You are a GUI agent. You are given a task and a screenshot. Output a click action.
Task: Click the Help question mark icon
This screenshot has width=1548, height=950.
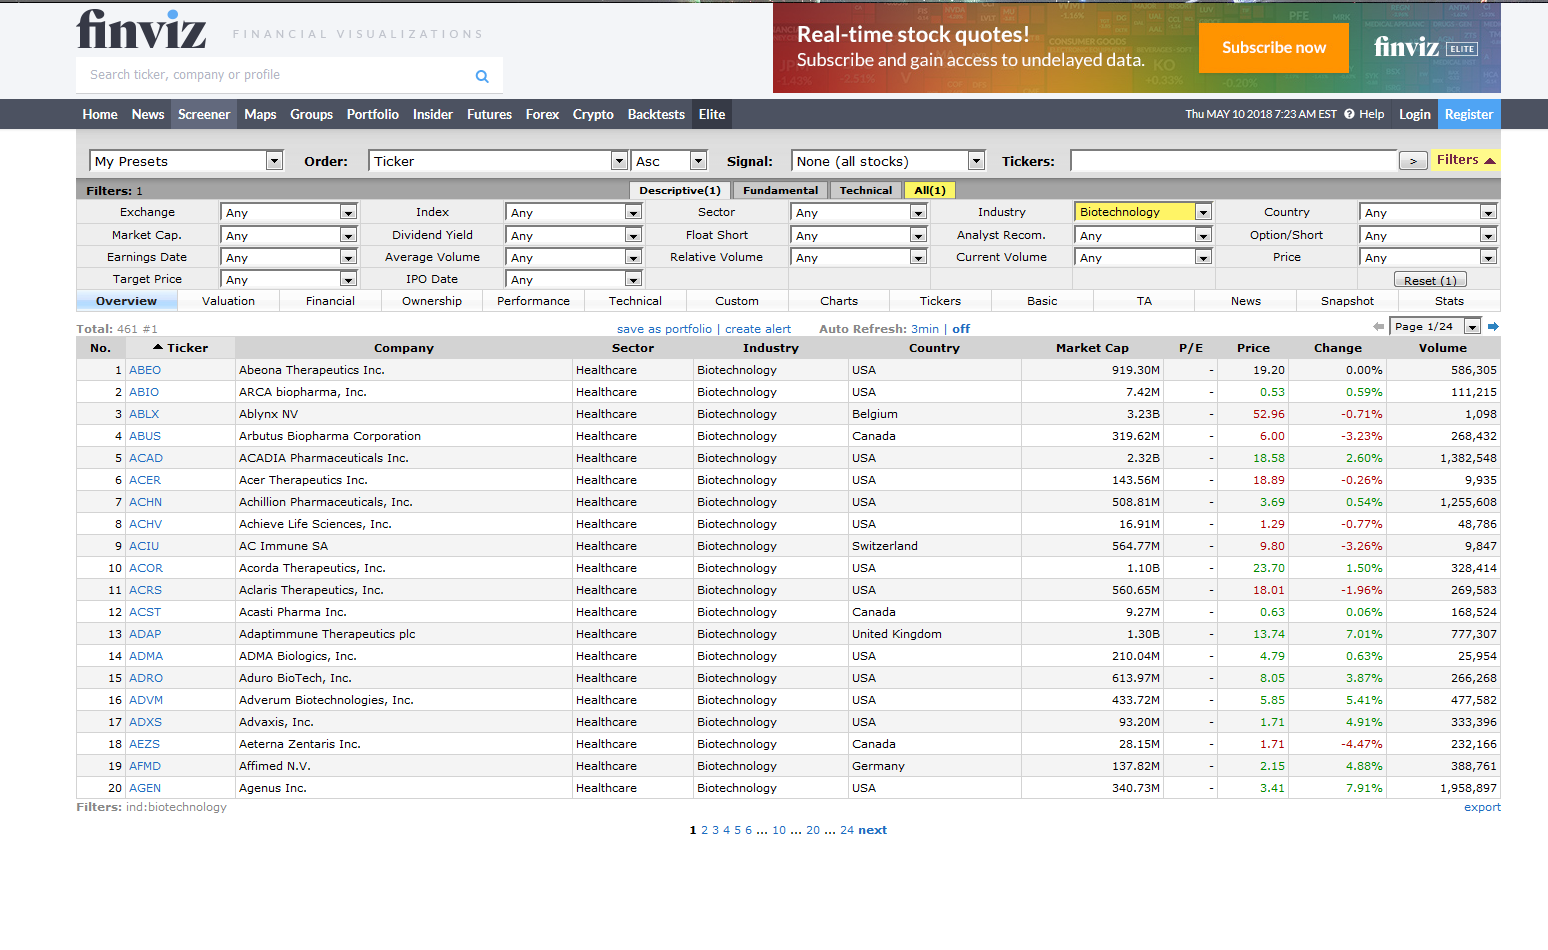tap(1349, 114)
